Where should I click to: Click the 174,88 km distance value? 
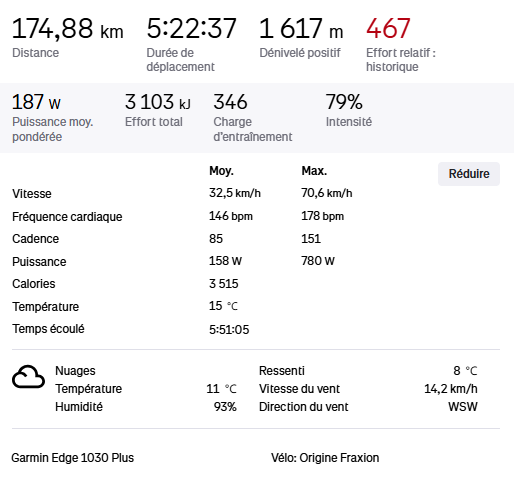coord(68,29)
